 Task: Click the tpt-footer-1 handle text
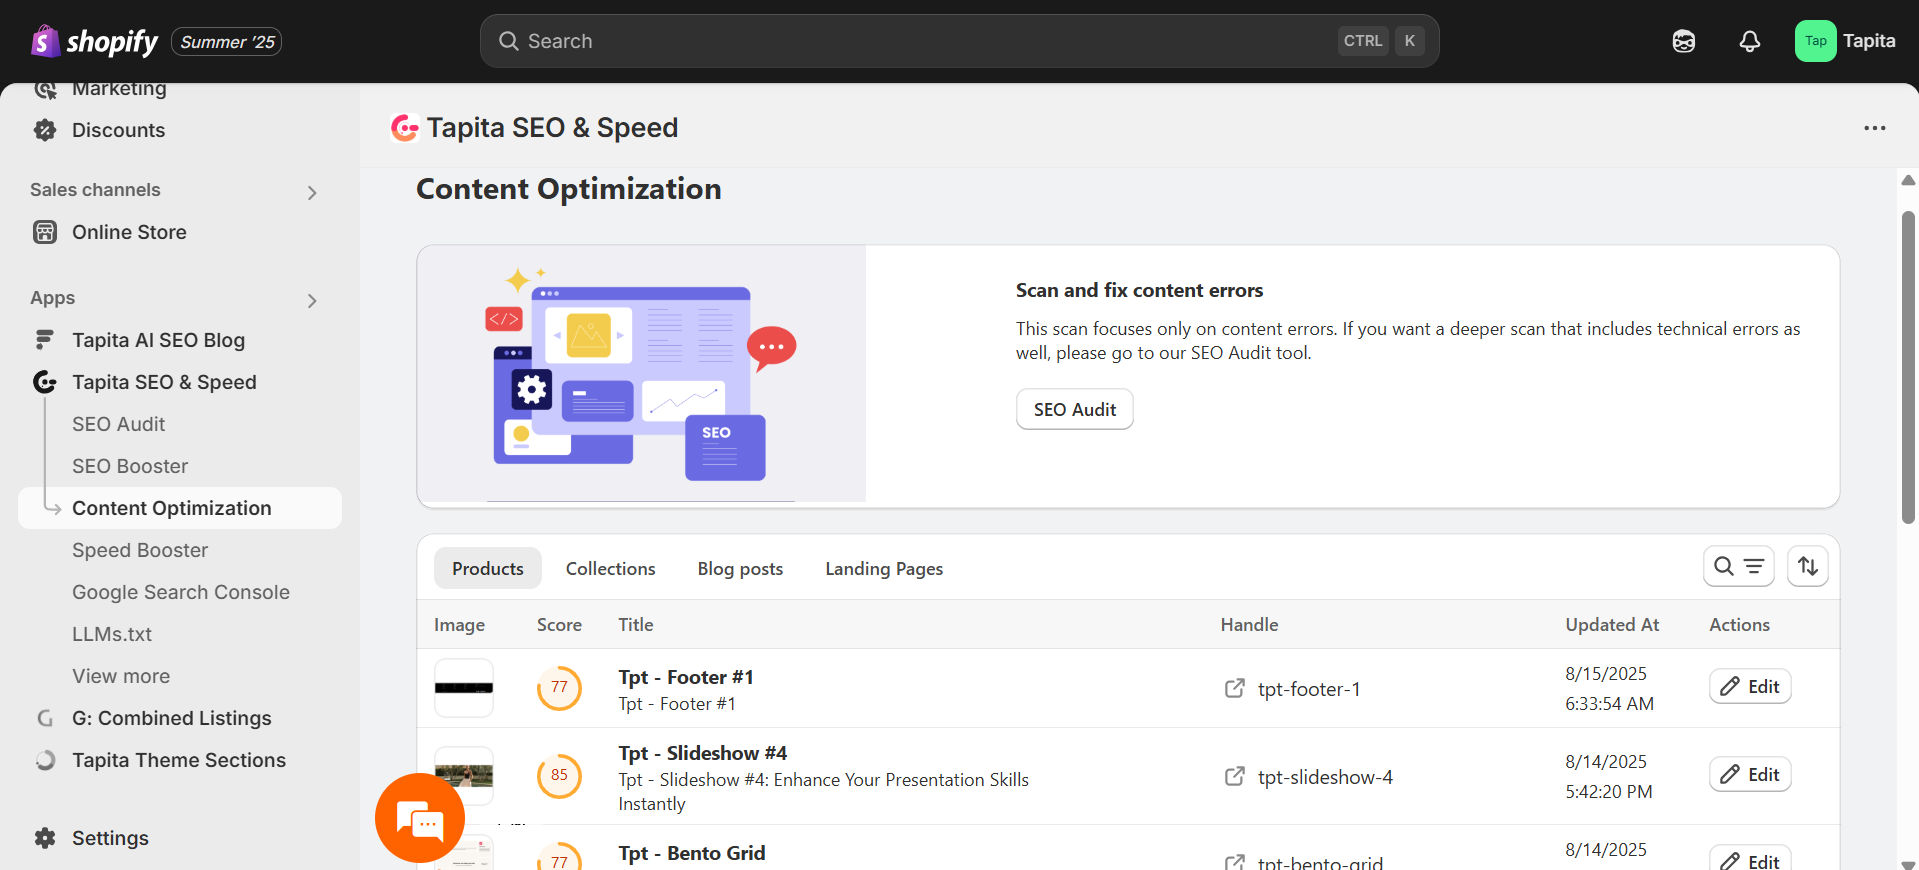(1309, 689)
